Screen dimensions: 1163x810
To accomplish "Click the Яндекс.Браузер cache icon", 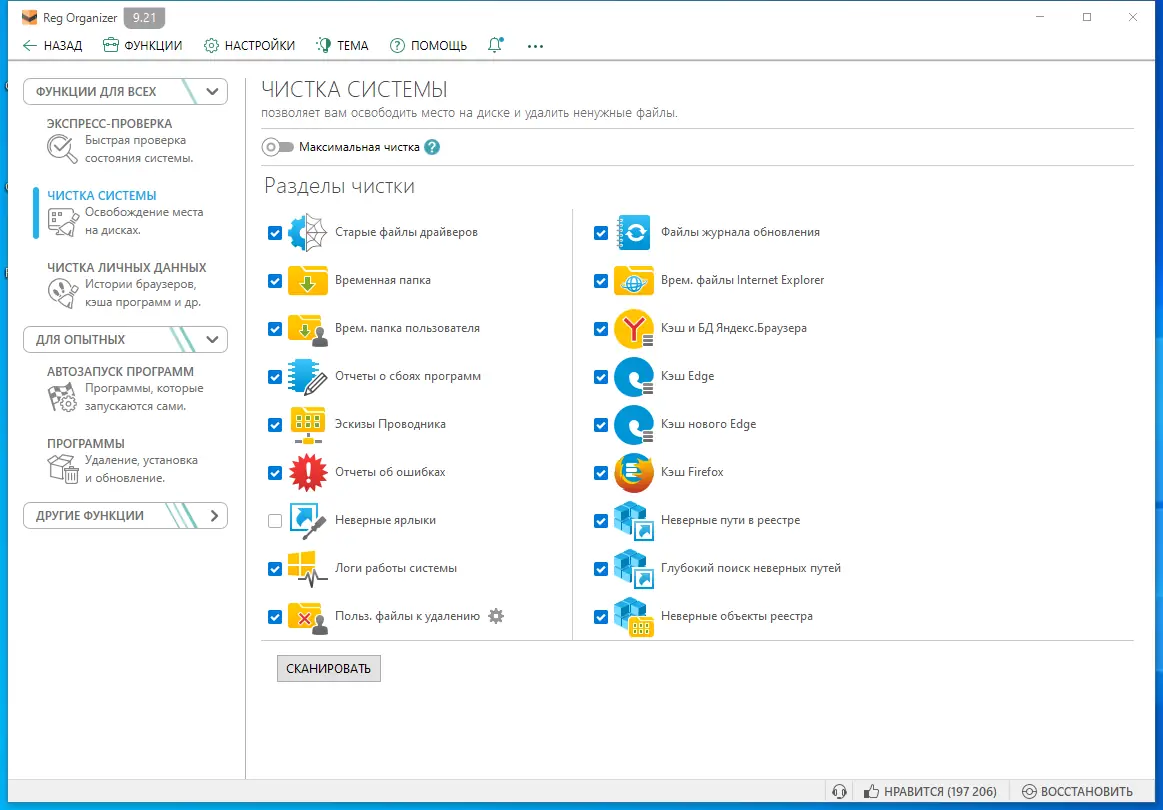I will point(633,329).
